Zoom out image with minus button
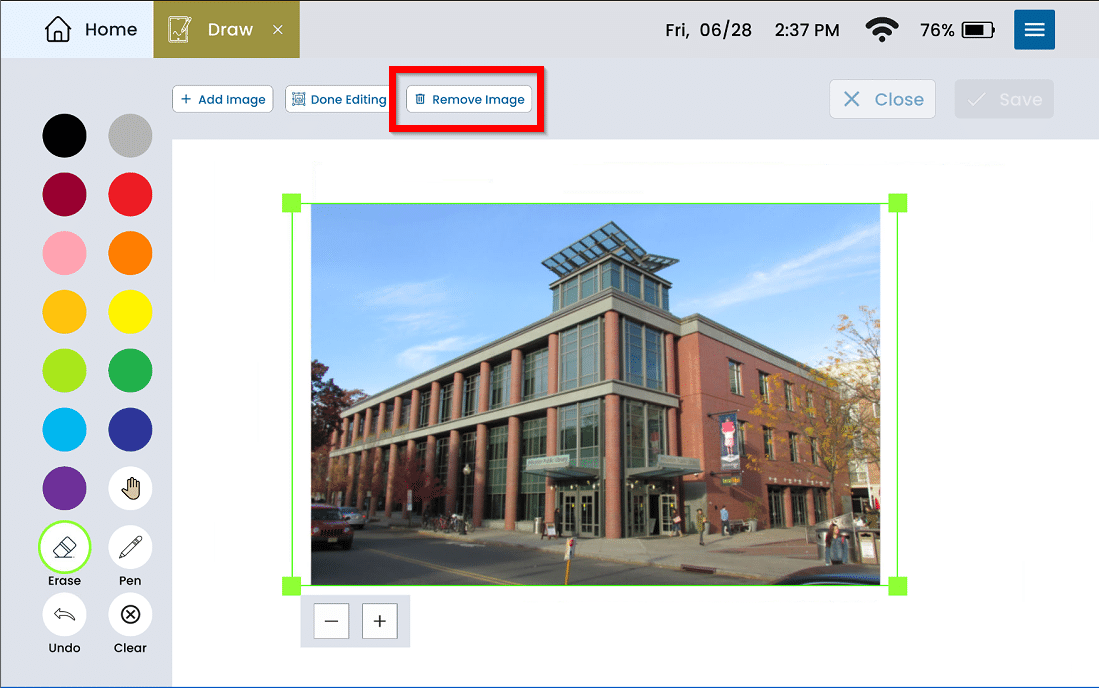Screen dimensions: 1099x688 331,621
